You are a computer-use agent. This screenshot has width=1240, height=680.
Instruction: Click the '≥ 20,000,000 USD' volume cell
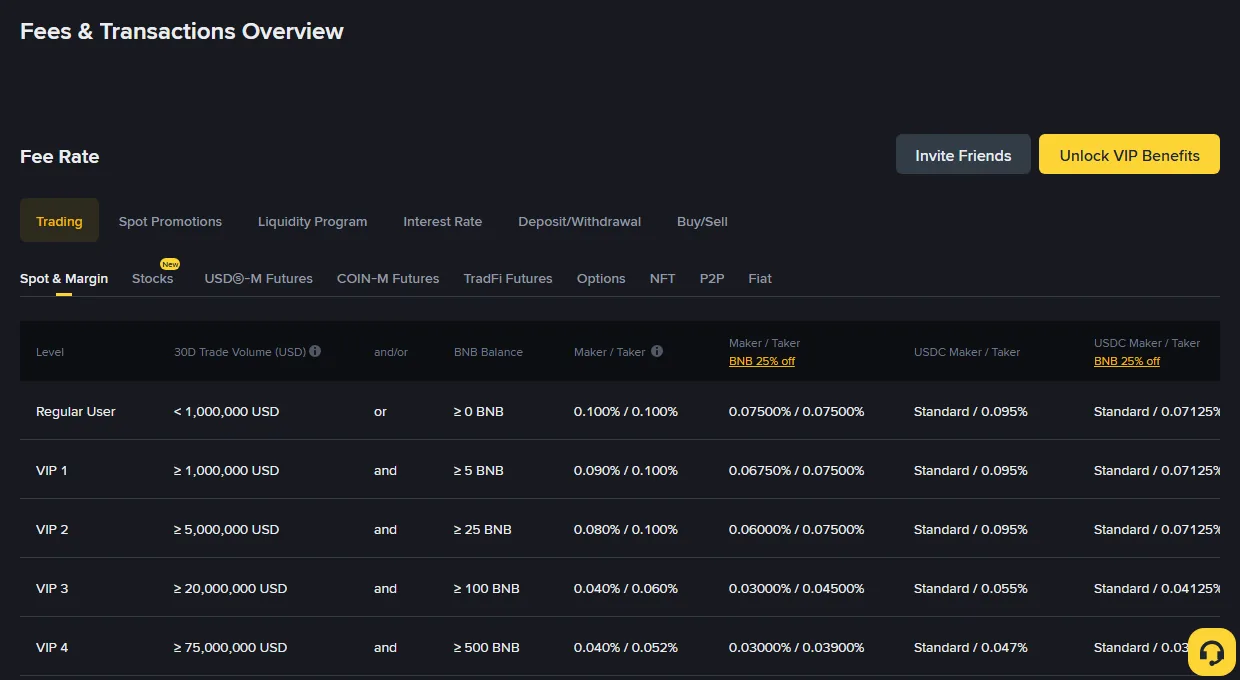231,588
